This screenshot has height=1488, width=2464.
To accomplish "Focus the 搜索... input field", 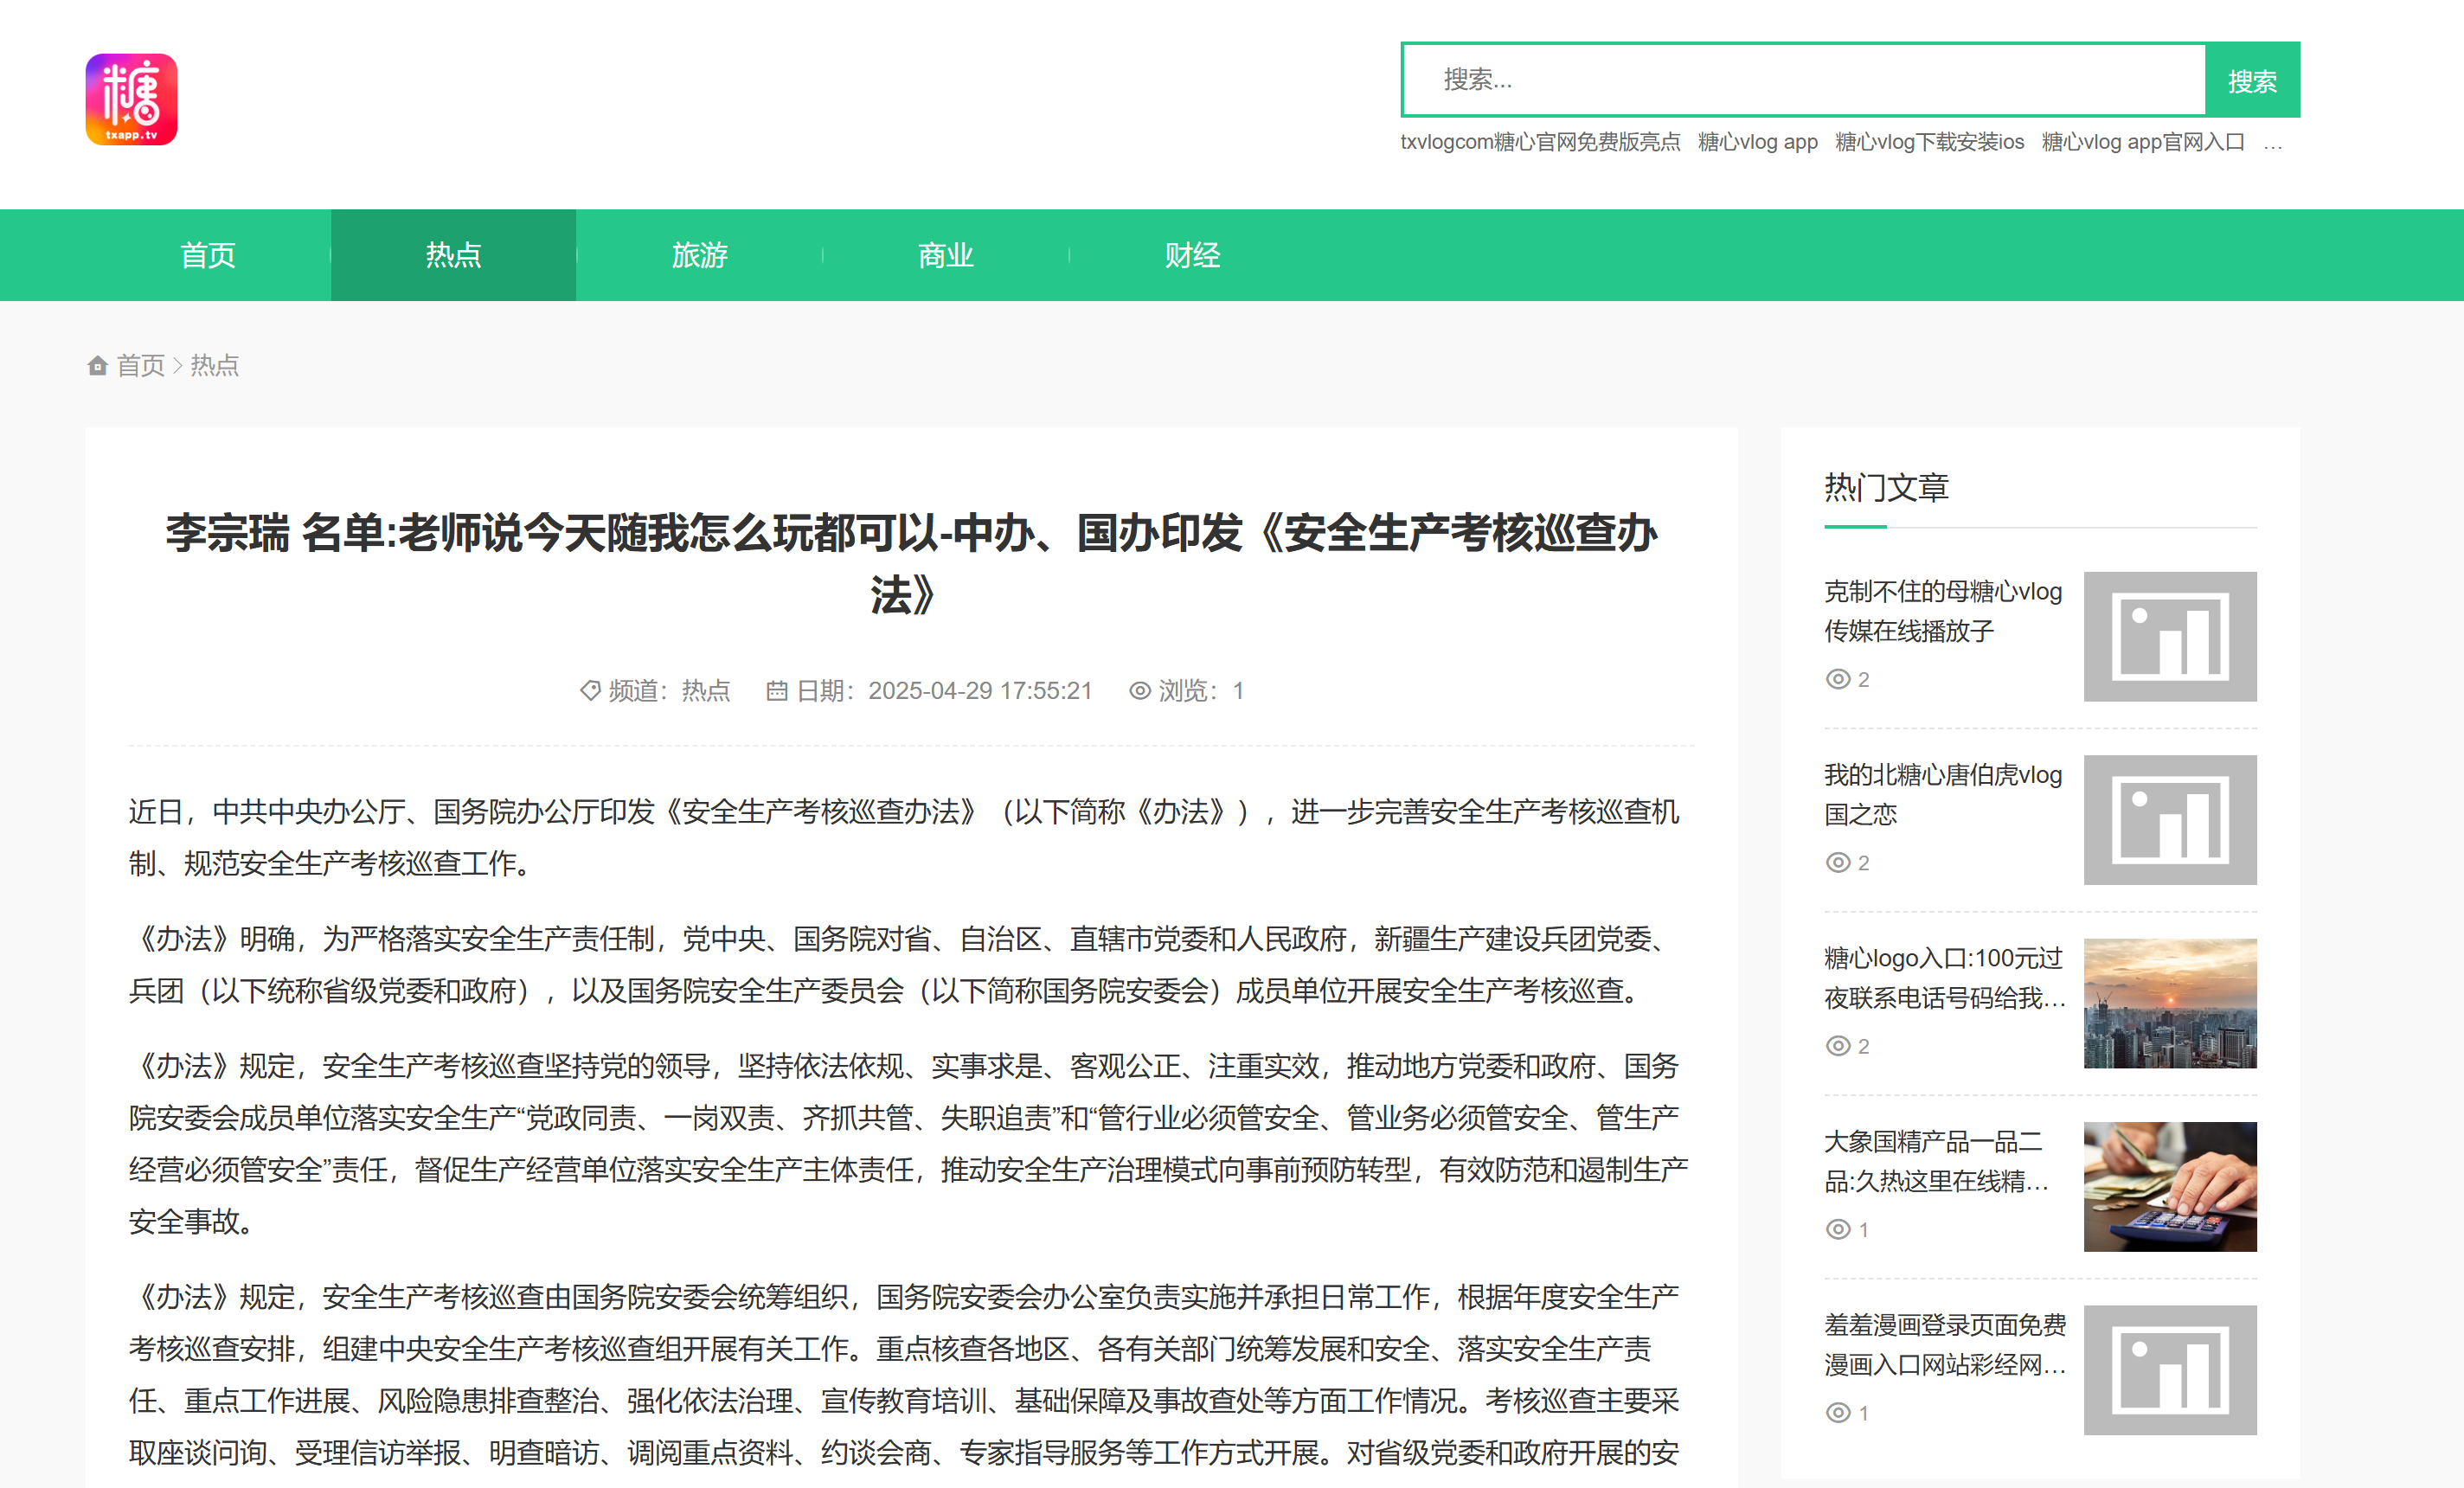I will (1803, 79).
